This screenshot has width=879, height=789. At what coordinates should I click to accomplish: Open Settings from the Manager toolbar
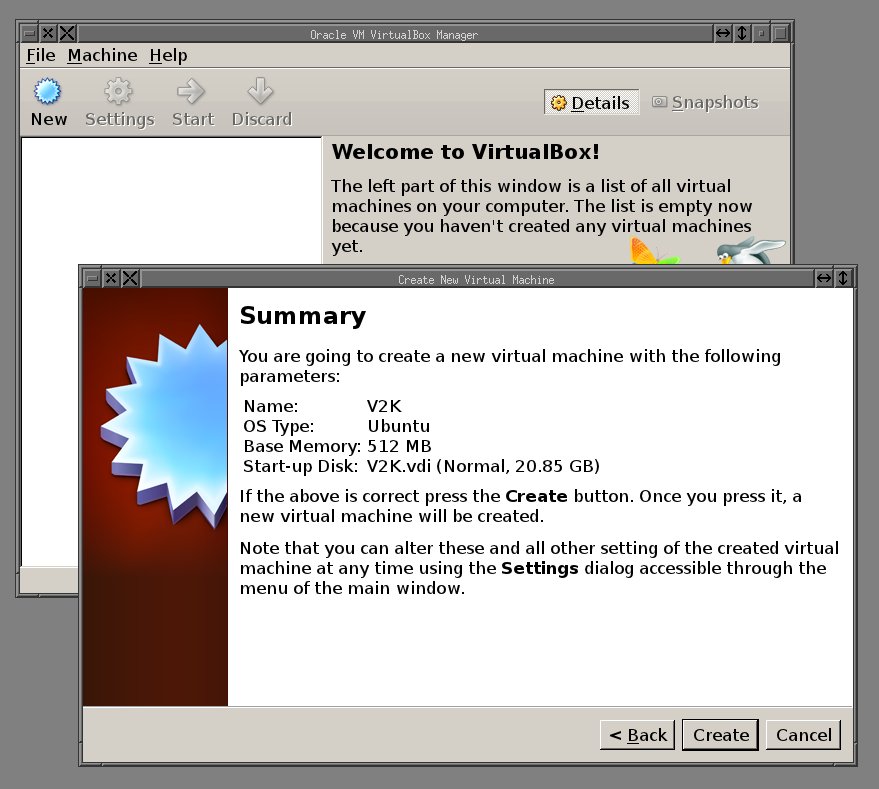pyautogui.click(x=119, y=103)
